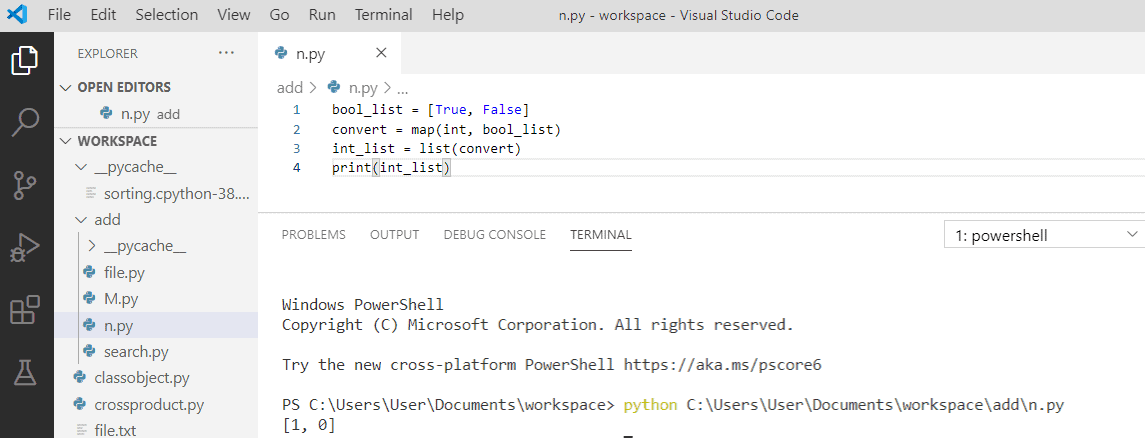Click line number 4 in the gutter
Viewport: 1145px width, 438px height.
[x=296, y=168]
